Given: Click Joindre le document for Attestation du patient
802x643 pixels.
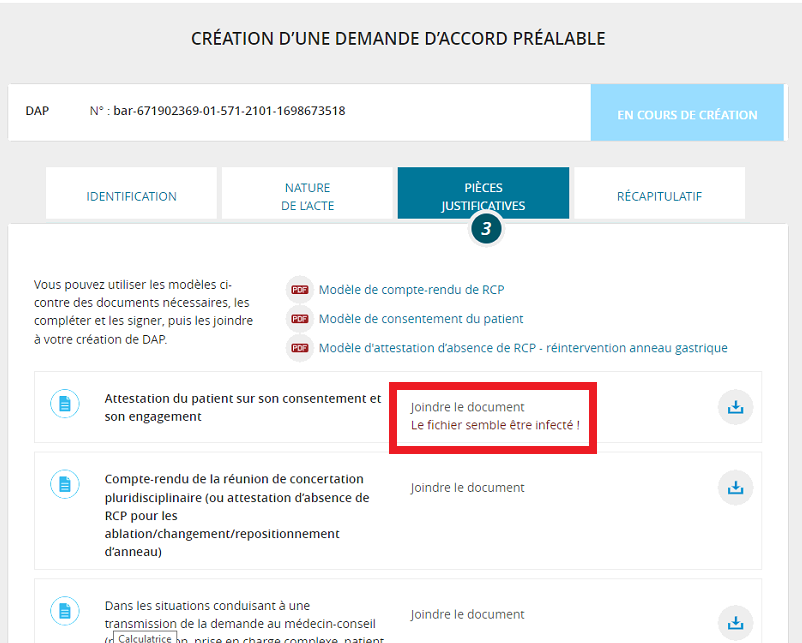Looking at the screenshot, I should [x=467, y=407].
